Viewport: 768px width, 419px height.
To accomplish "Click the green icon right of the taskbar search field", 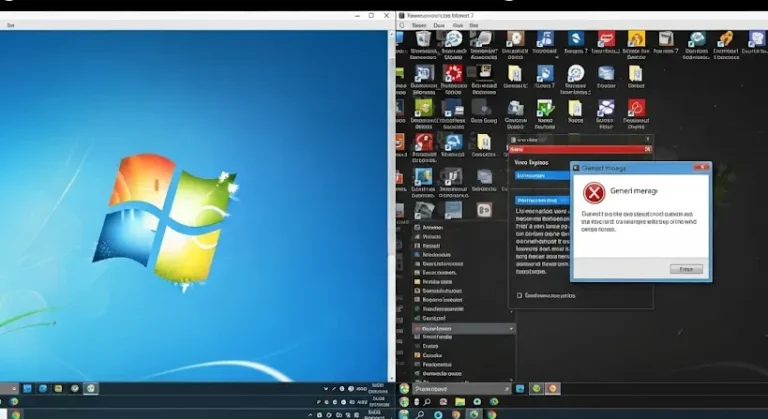I will [x=536, y=389].
